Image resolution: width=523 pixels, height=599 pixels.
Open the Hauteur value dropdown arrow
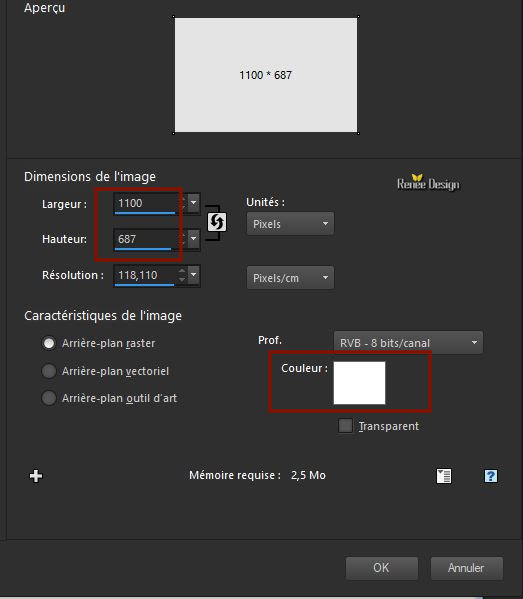click(194, 239)
